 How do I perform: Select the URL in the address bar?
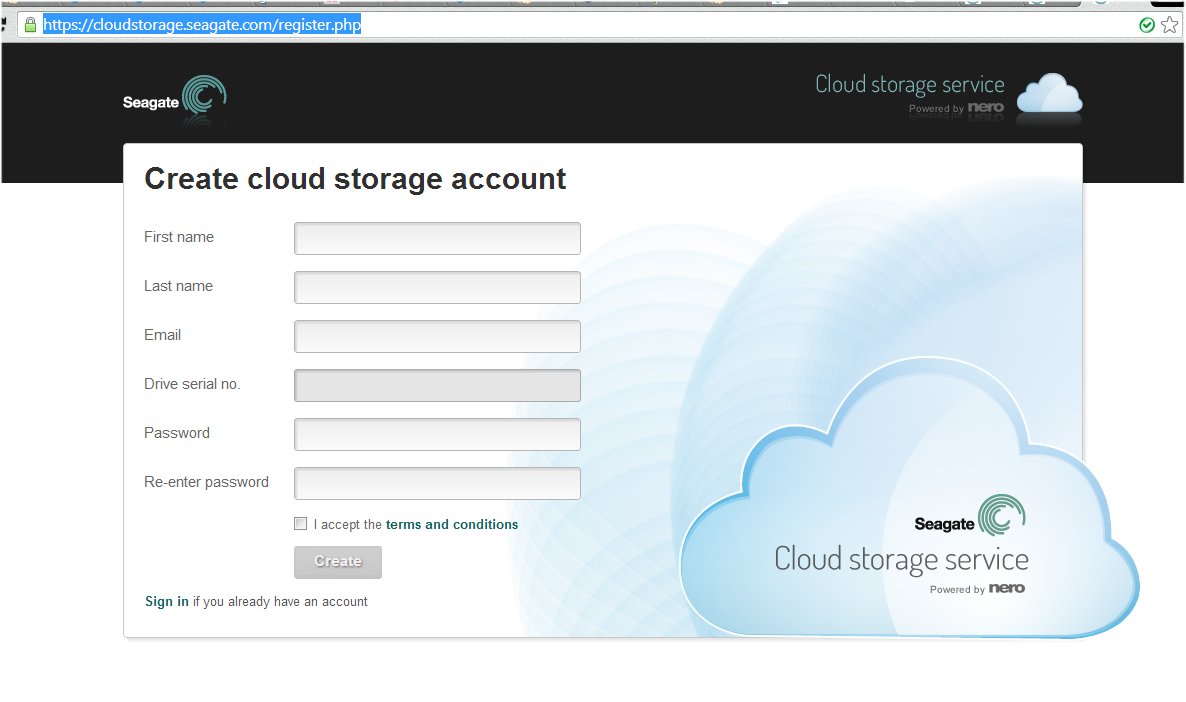(202, 25)
